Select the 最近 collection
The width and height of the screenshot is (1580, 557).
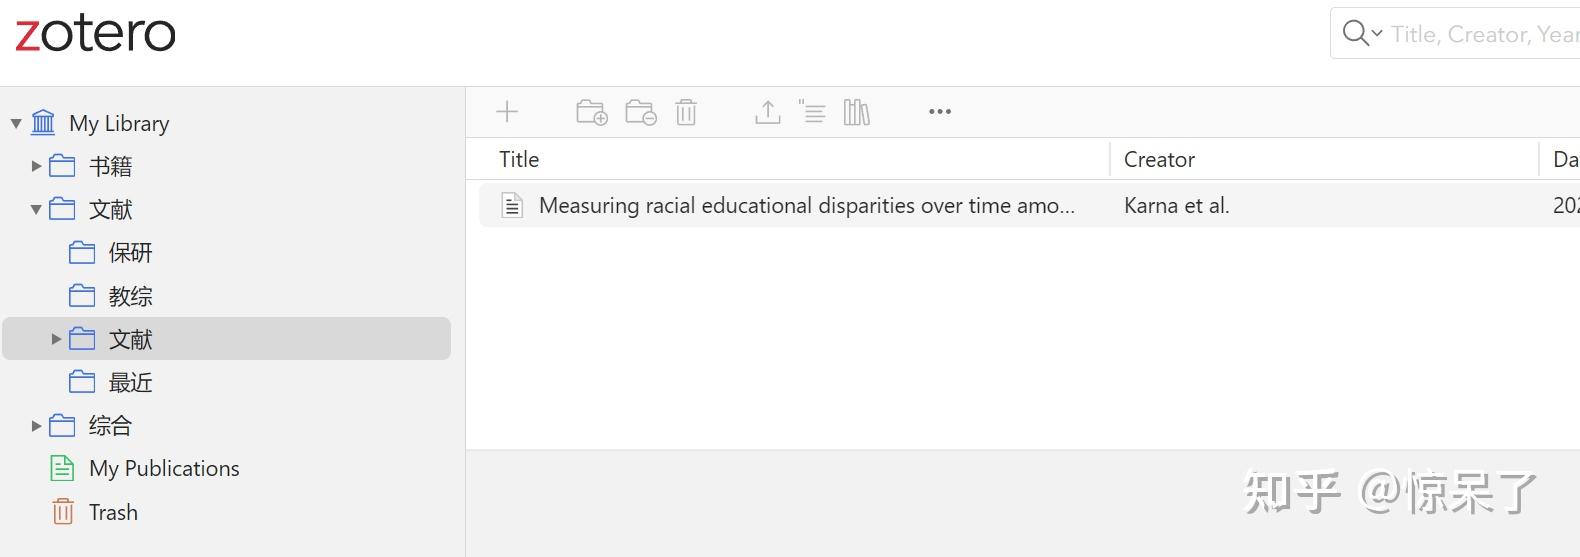130,383
